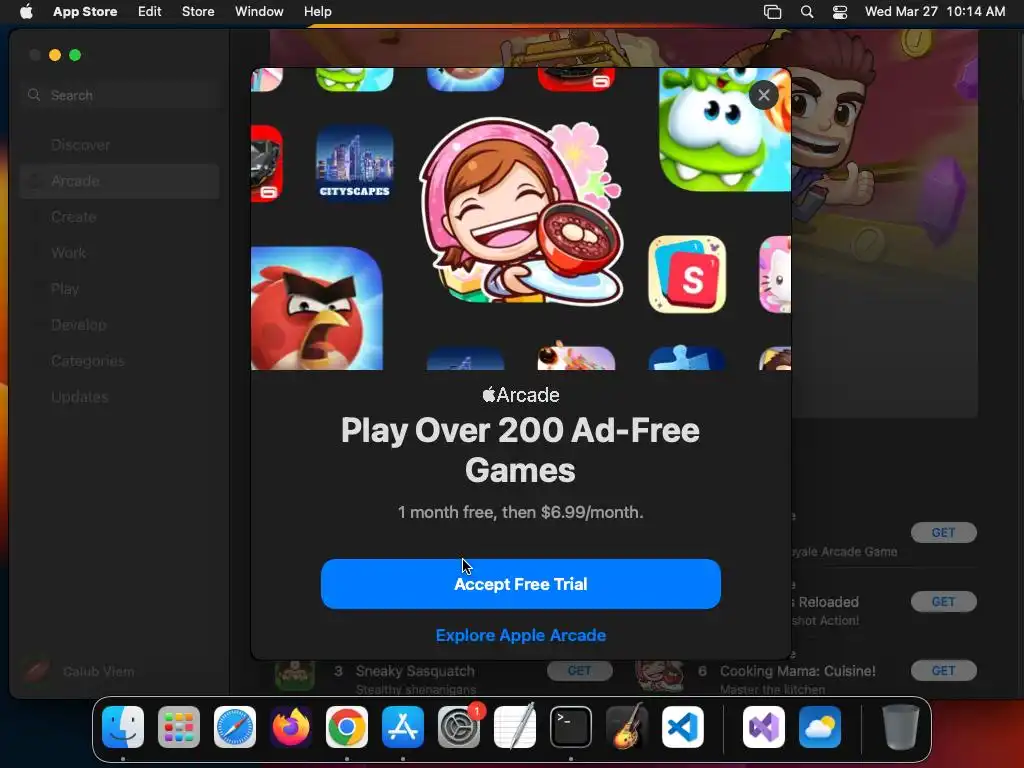Open Spotlight search in menu bar

point(807,12)
